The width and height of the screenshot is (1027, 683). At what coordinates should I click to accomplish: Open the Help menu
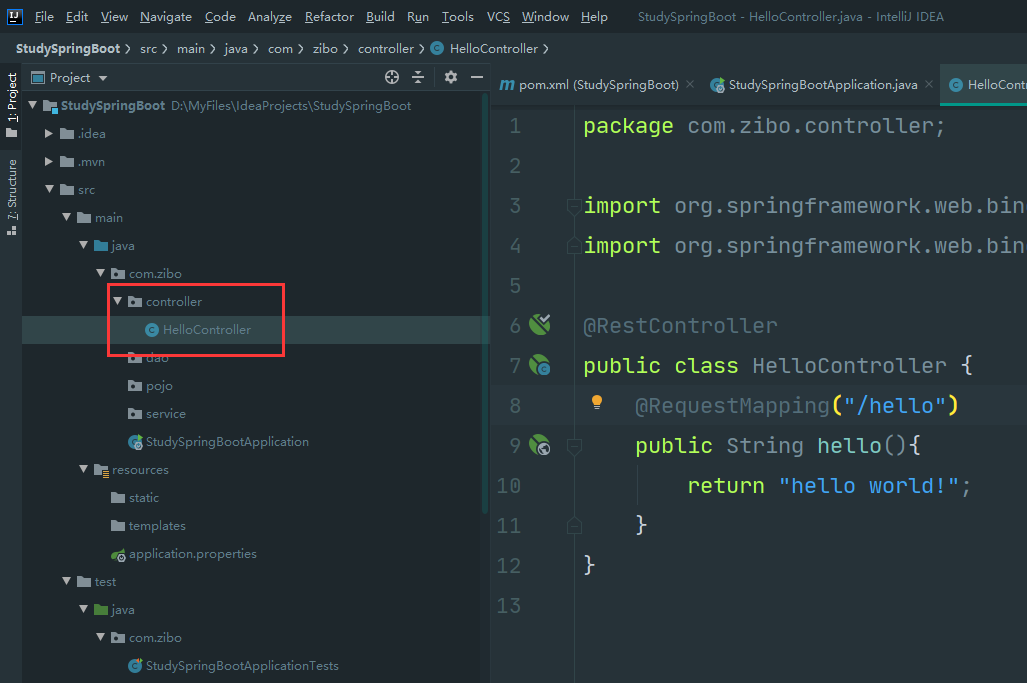[594, 16]
